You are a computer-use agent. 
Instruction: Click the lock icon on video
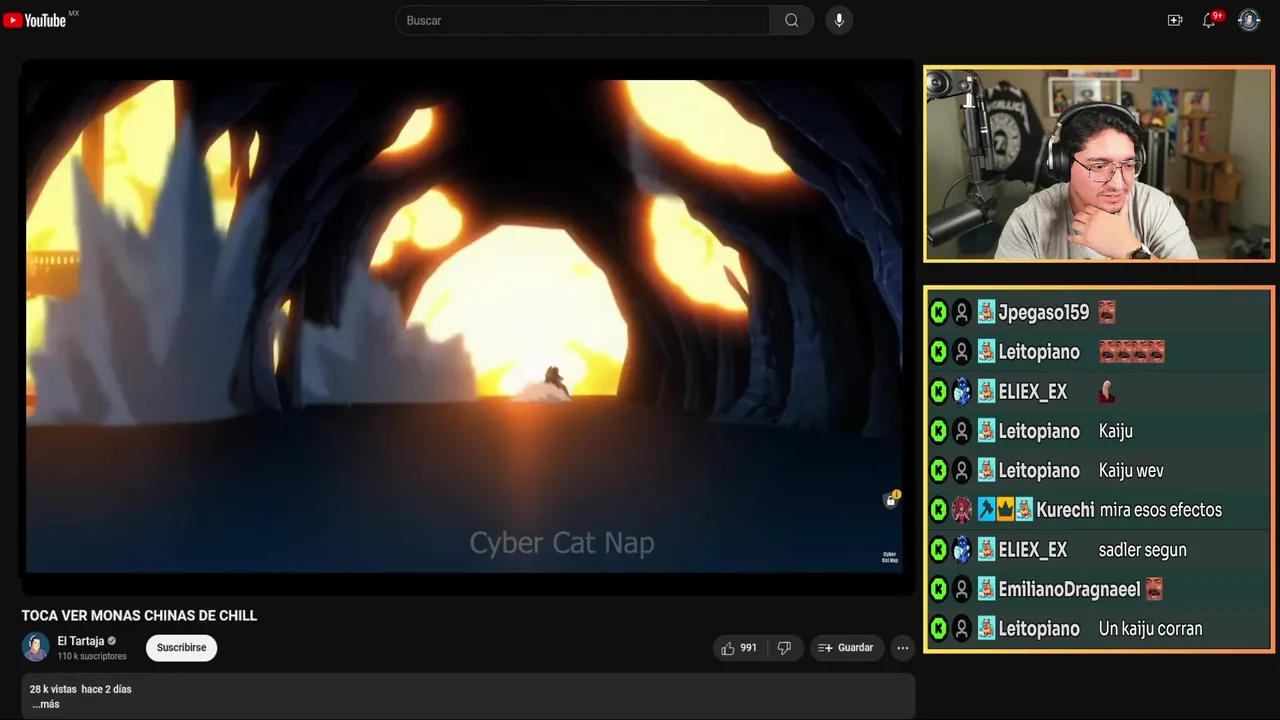(891, 500)
